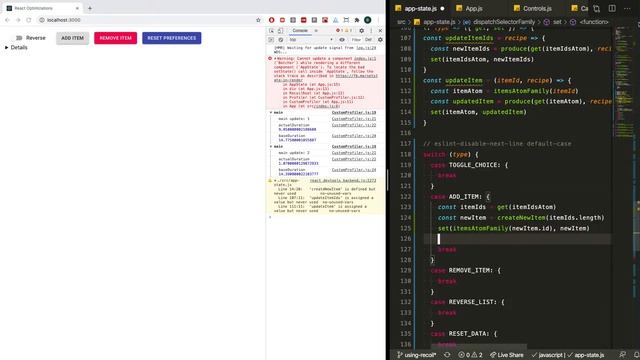The height and width of the screenshot is (360, 640).
Task: Open the top context dropdown in console
Action: pos(311,40)
